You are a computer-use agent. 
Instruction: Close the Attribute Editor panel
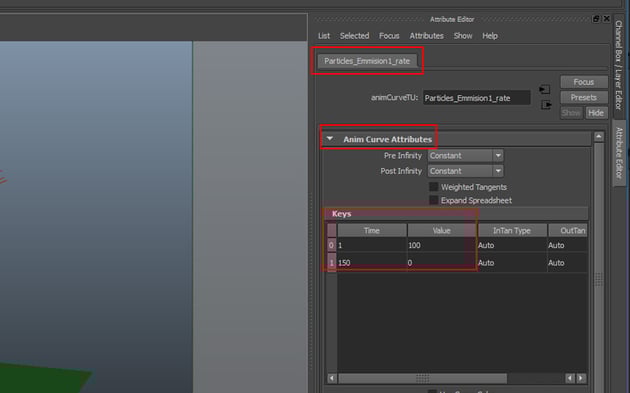click(606, 19)
